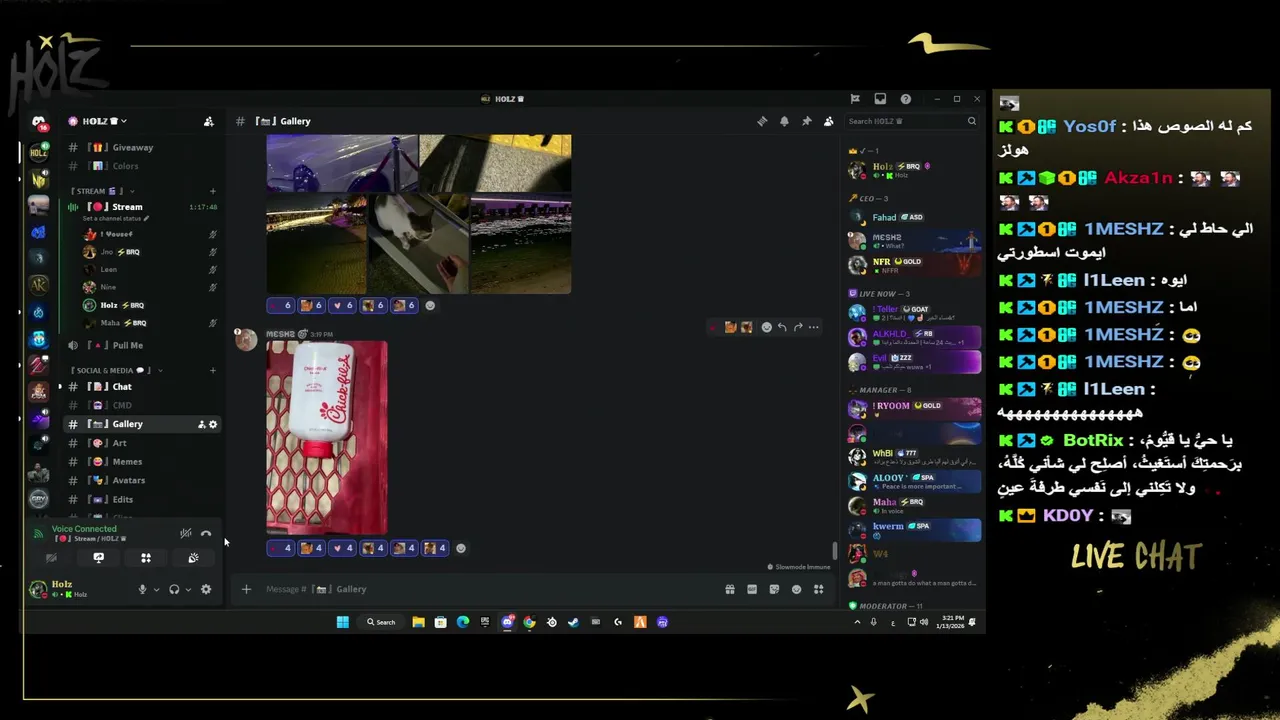The width and height of the screenshot is (1280, 720).
Task: Start an activity in voice panel
Action: (146, 558)
